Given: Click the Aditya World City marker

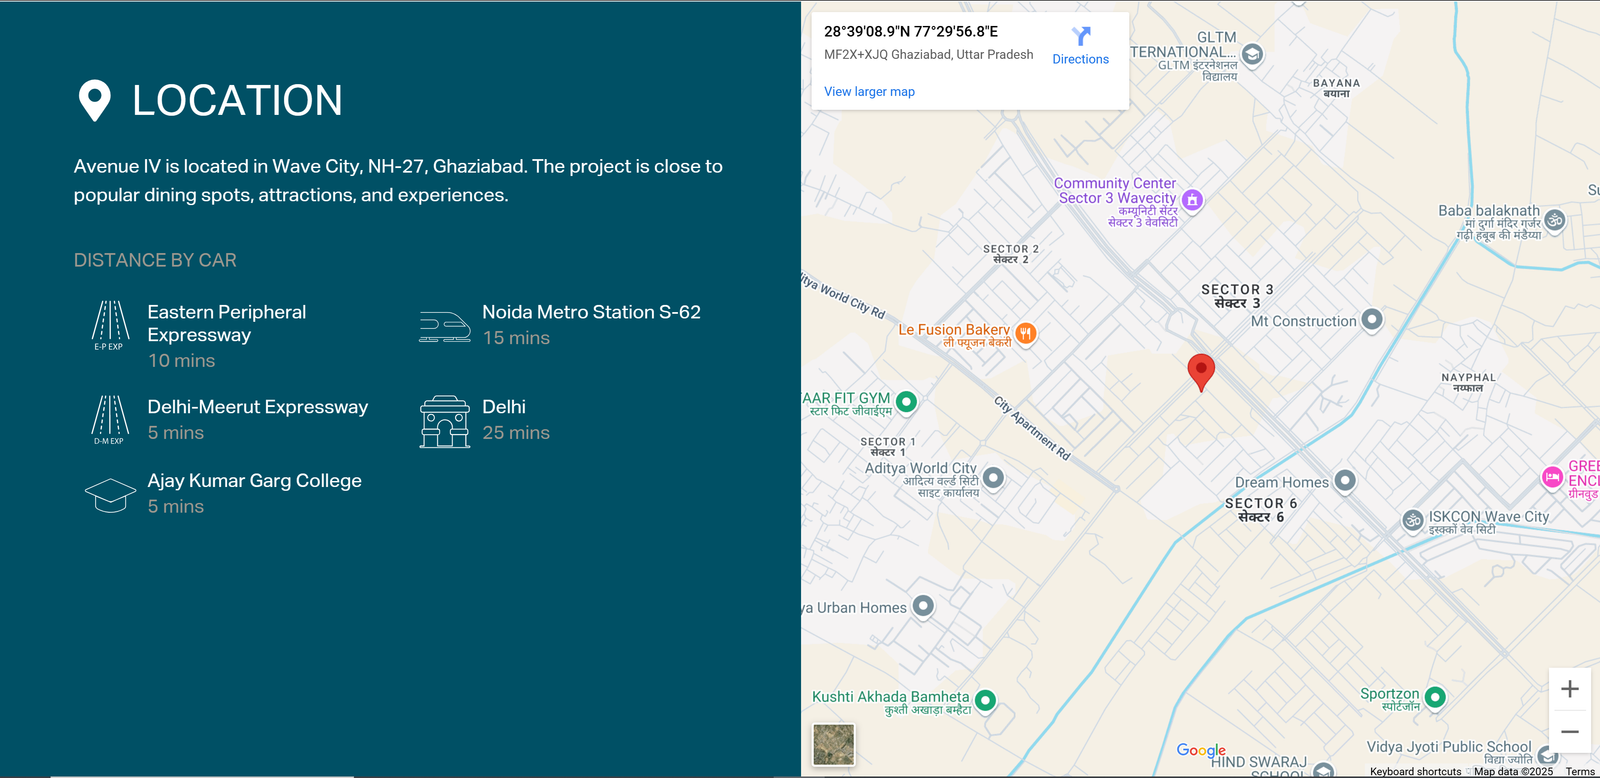Looking at the screenshot, I should [x=993, y=477].
